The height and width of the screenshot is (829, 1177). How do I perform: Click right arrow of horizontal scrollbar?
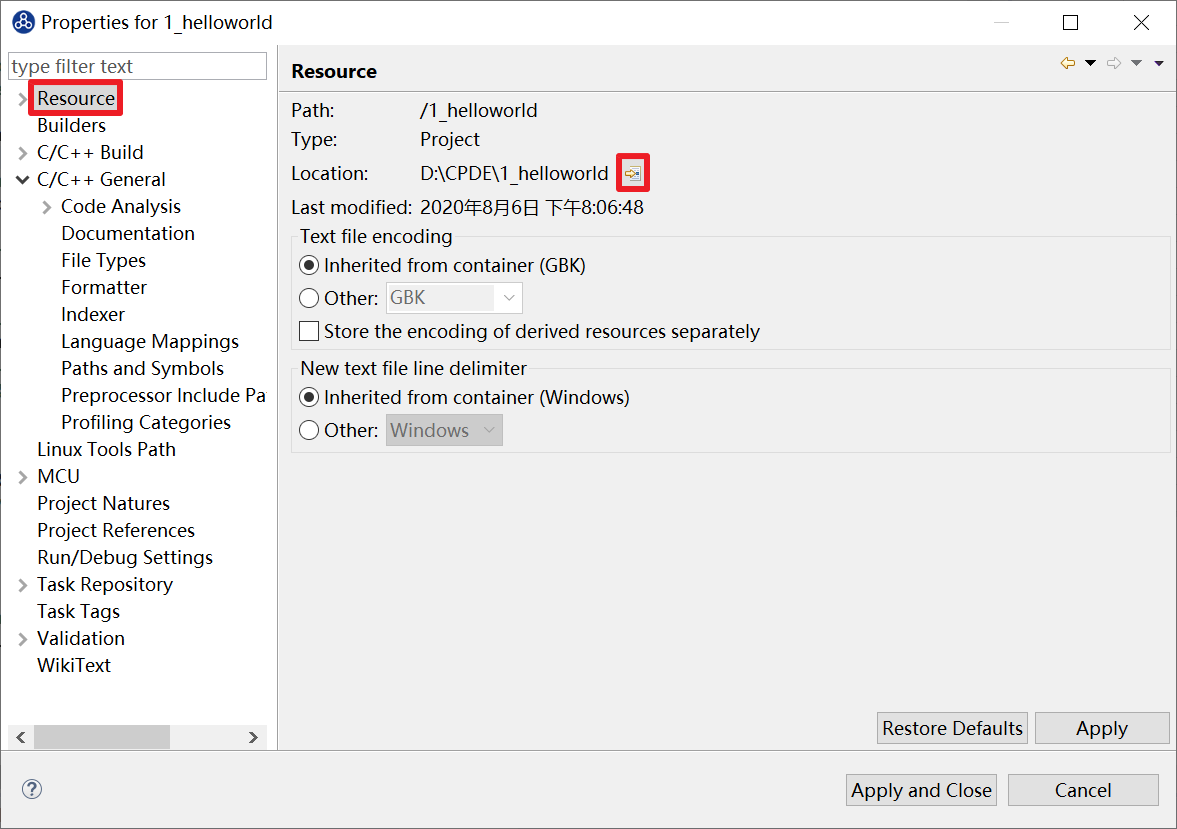click(254, 737)
